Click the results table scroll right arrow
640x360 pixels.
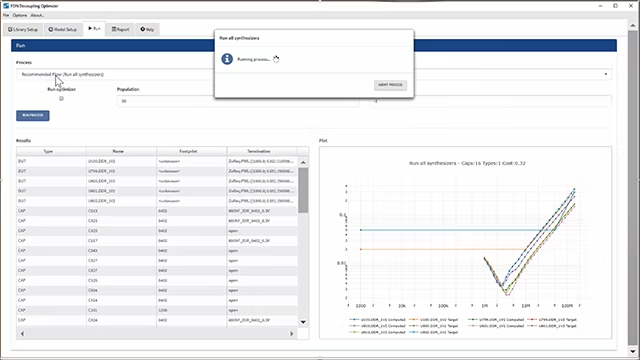291,334
